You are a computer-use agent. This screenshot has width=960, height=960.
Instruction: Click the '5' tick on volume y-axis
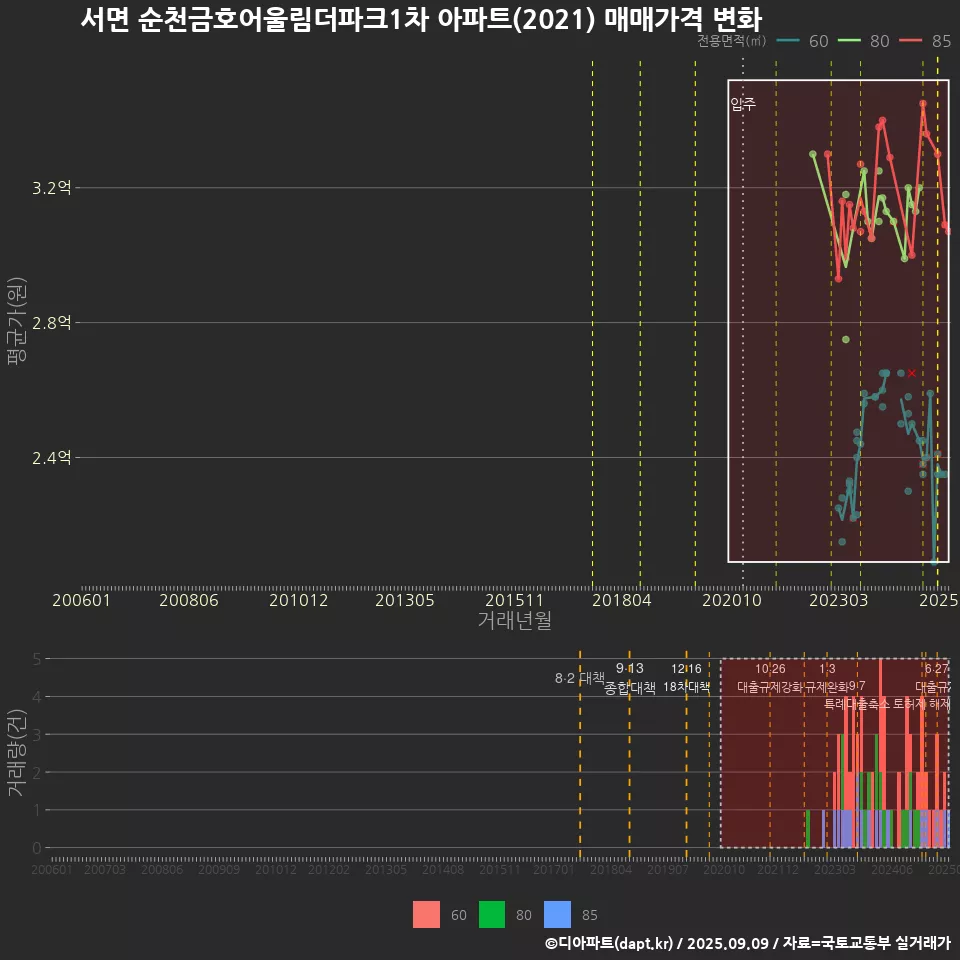(37, 659)
